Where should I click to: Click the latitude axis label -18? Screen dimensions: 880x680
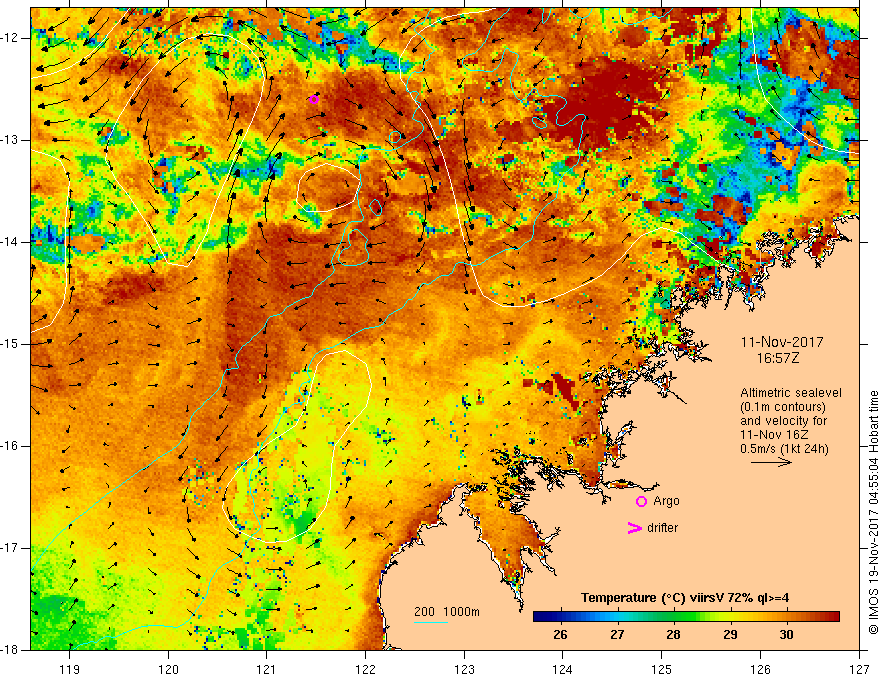(9, 650)
